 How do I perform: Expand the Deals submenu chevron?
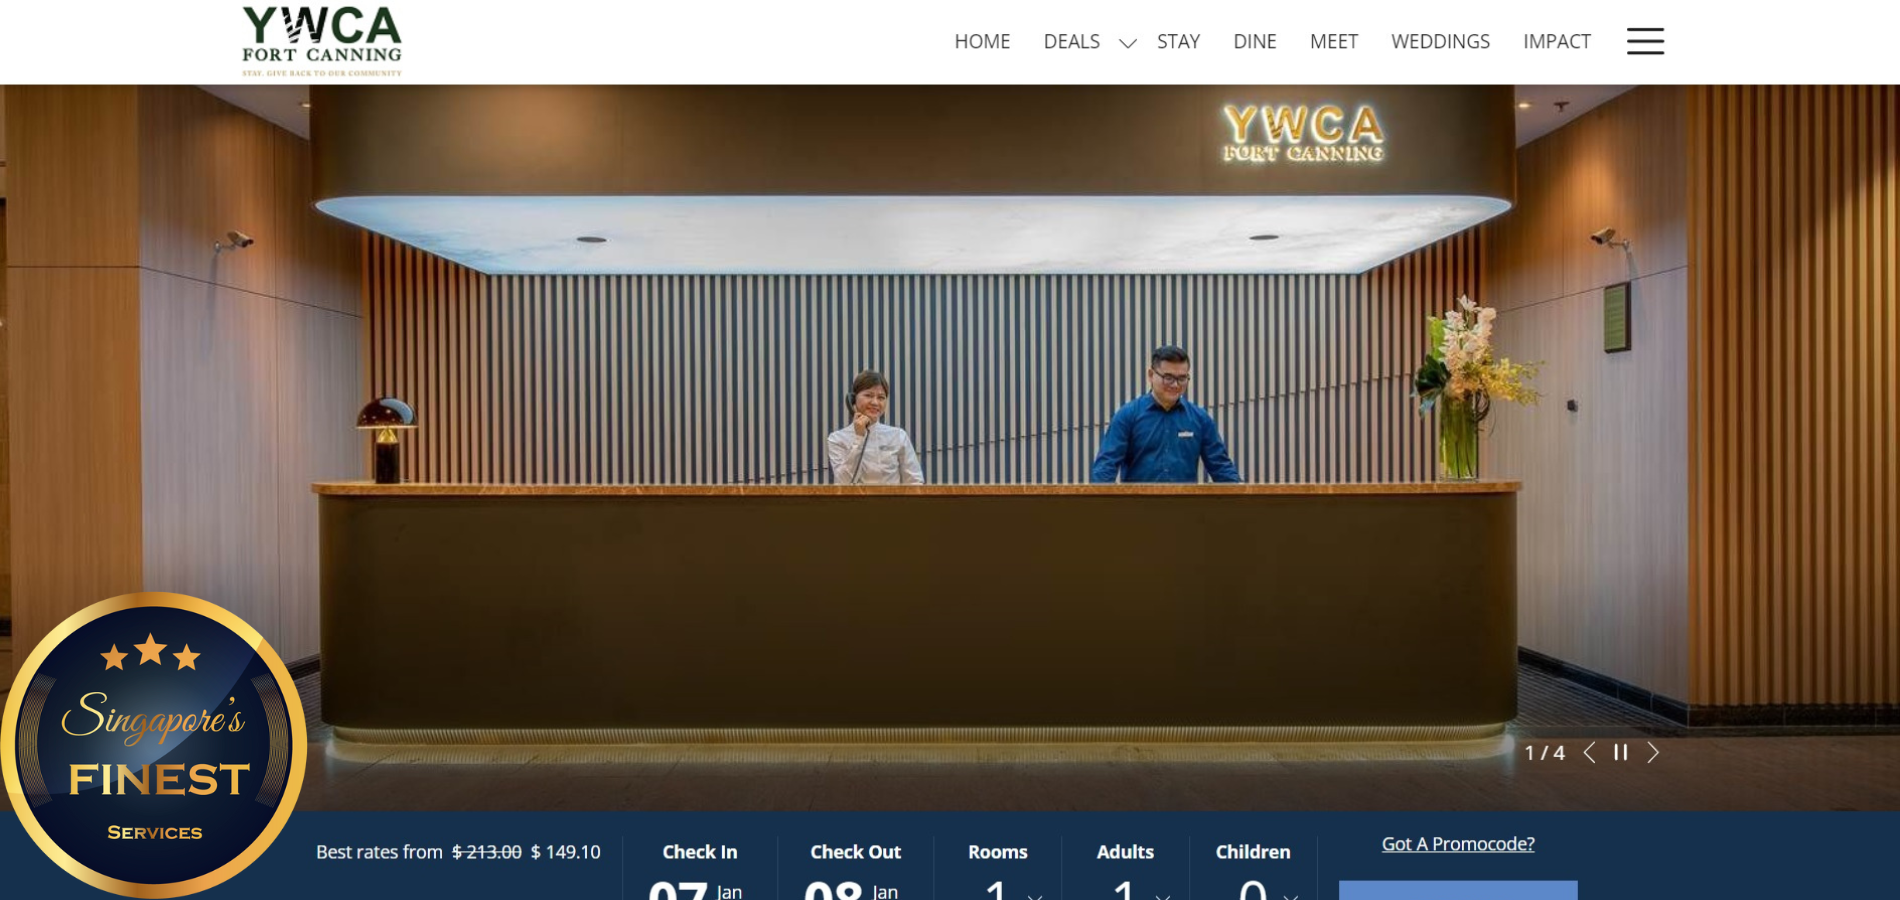point(1127,43)
